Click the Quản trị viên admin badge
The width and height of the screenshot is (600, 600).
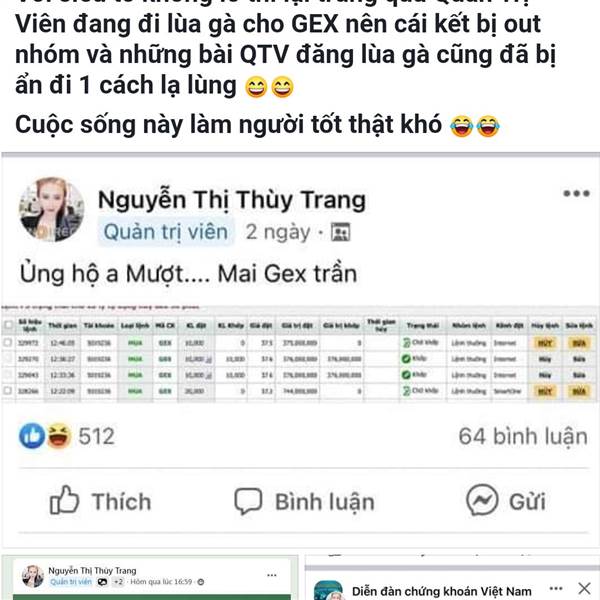166,232
